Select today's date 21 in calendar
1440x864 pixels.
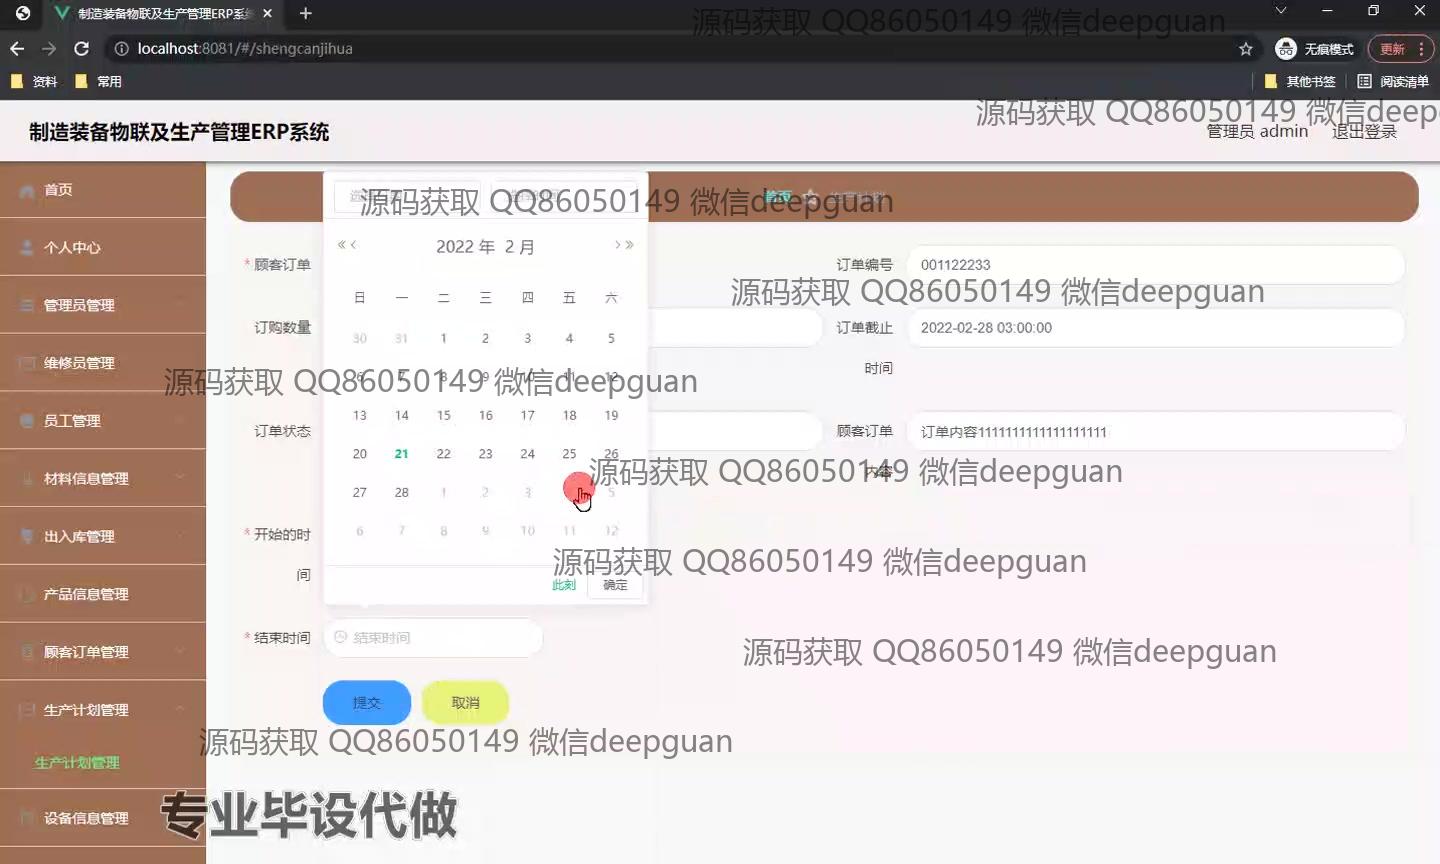[401, 454]
